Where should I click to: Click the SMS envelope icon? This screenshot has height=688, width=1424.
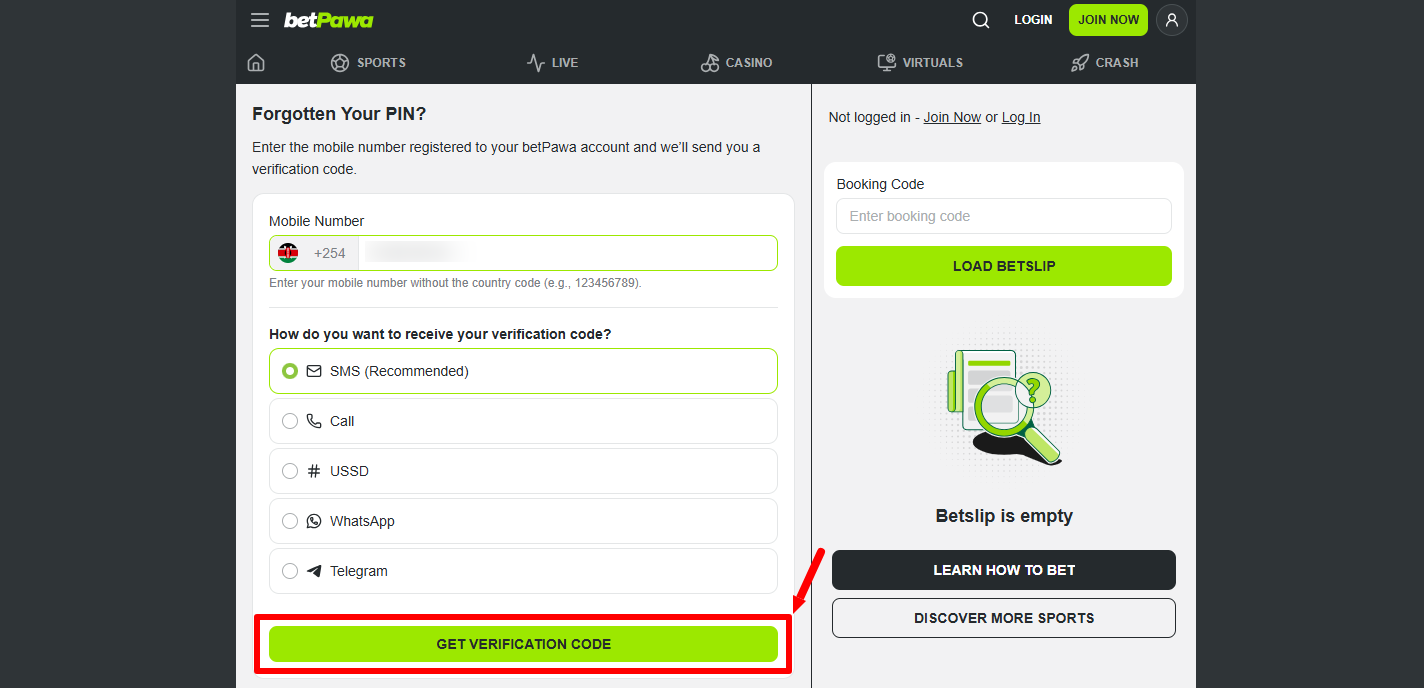[x=314, y=371]
